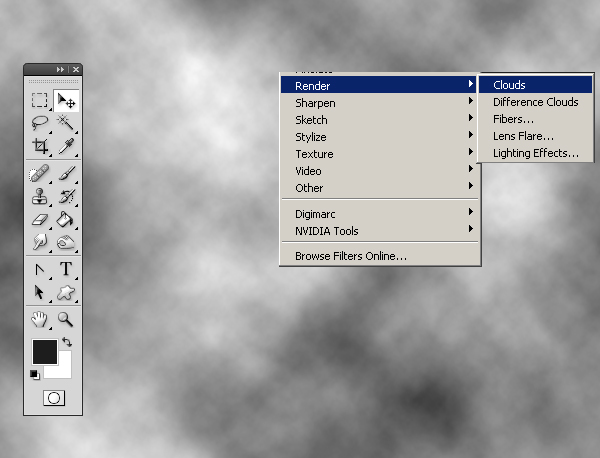600x458 pixels.
Task: Select the Move tool
Action: [x=66, y=101]
